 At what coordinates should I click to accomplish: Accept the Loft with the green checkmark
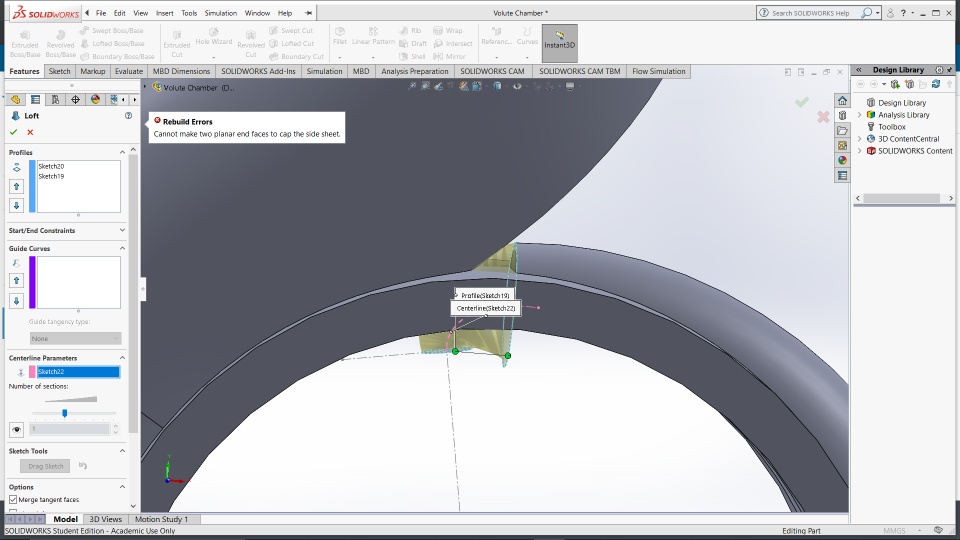coord(14,132)
